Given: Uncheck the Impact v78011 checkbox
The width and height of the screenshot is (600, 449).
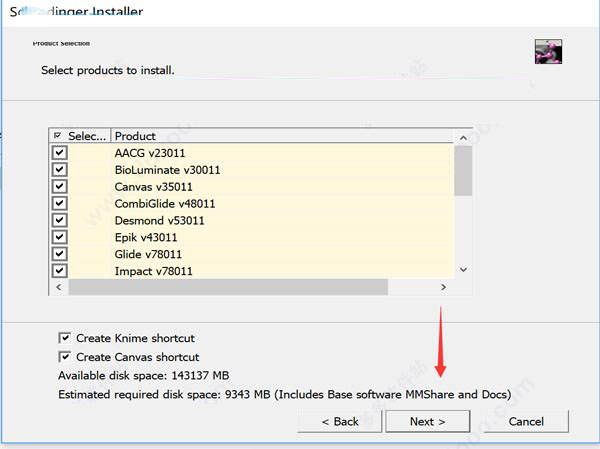Looking at the screenshot, I should pyautogui.click(x=60, y=271).
